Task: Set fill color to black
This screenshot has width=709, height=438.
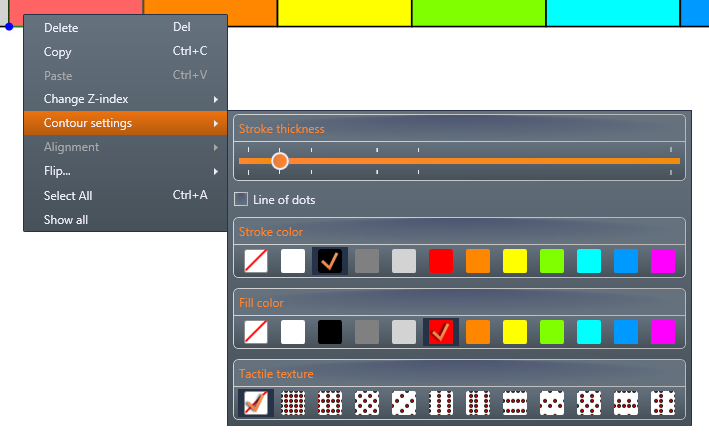Action: (x=330, y=332)
